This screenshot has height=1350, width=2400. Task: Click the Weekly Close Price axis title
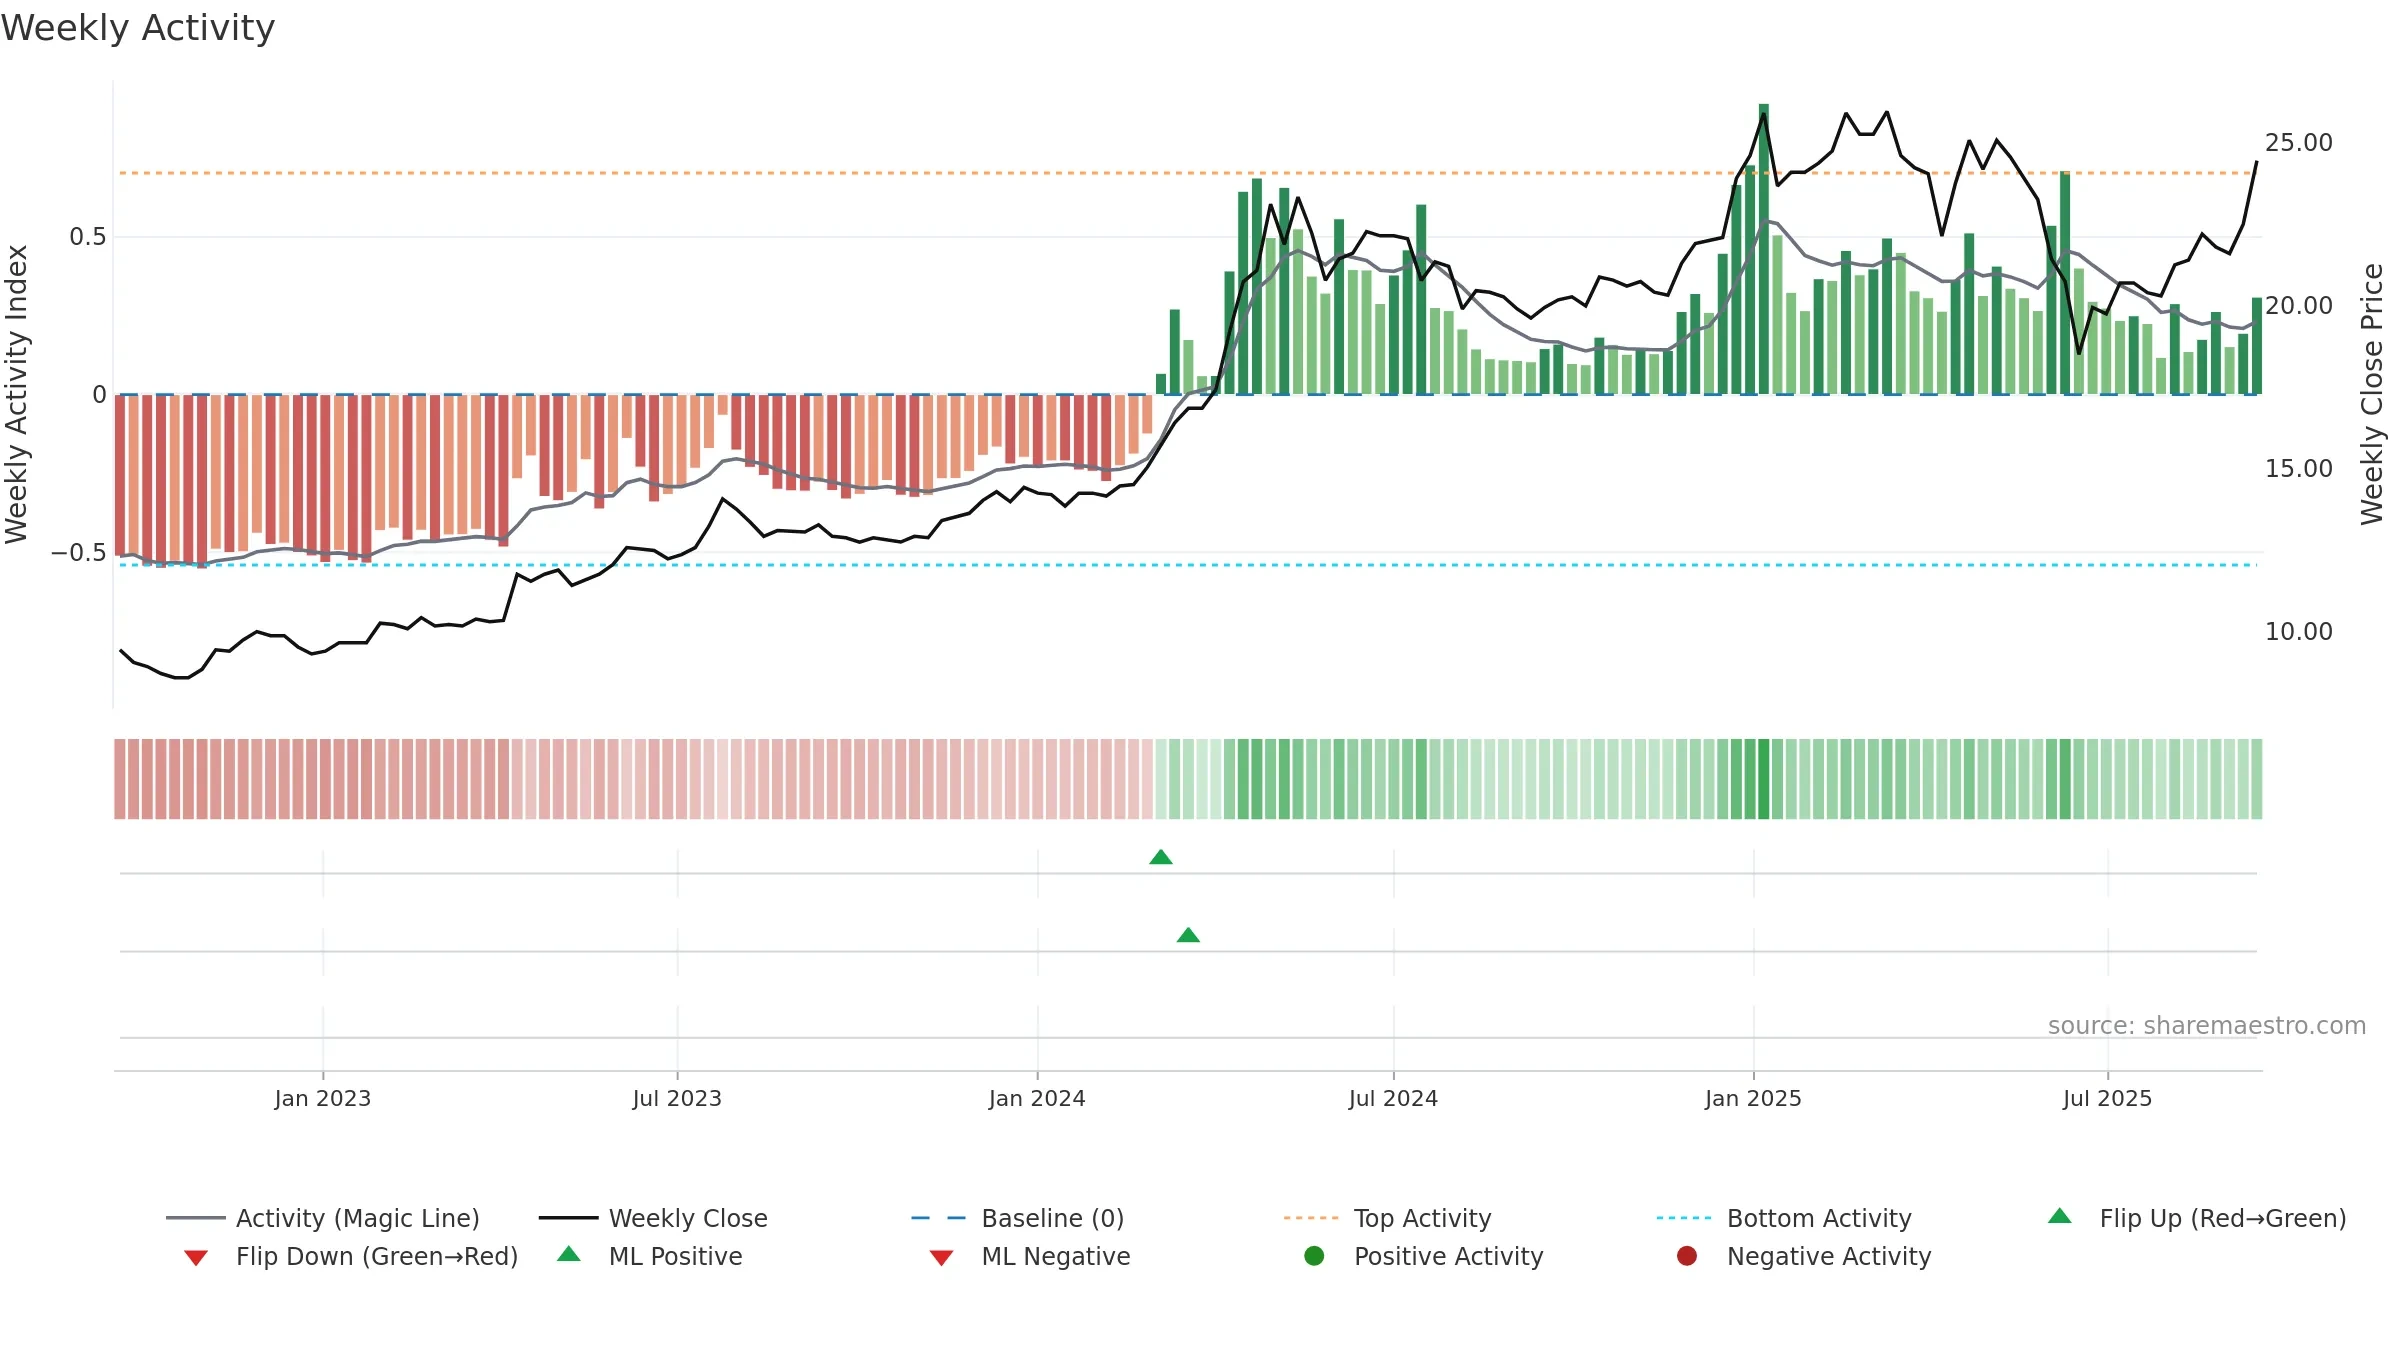tap(2372, 395)
